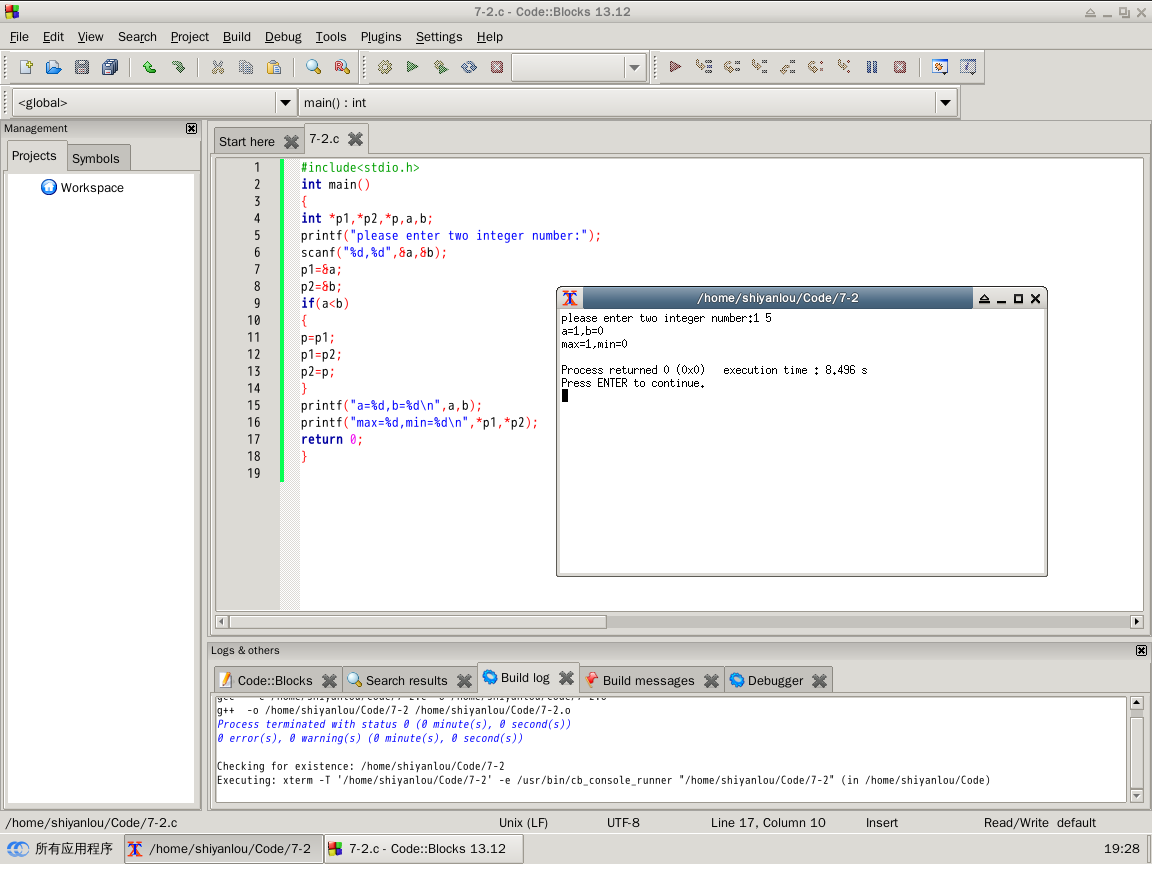This screenshot has width=1152, height=896.
Task: Open the File menu
Action: coord(19,37)
